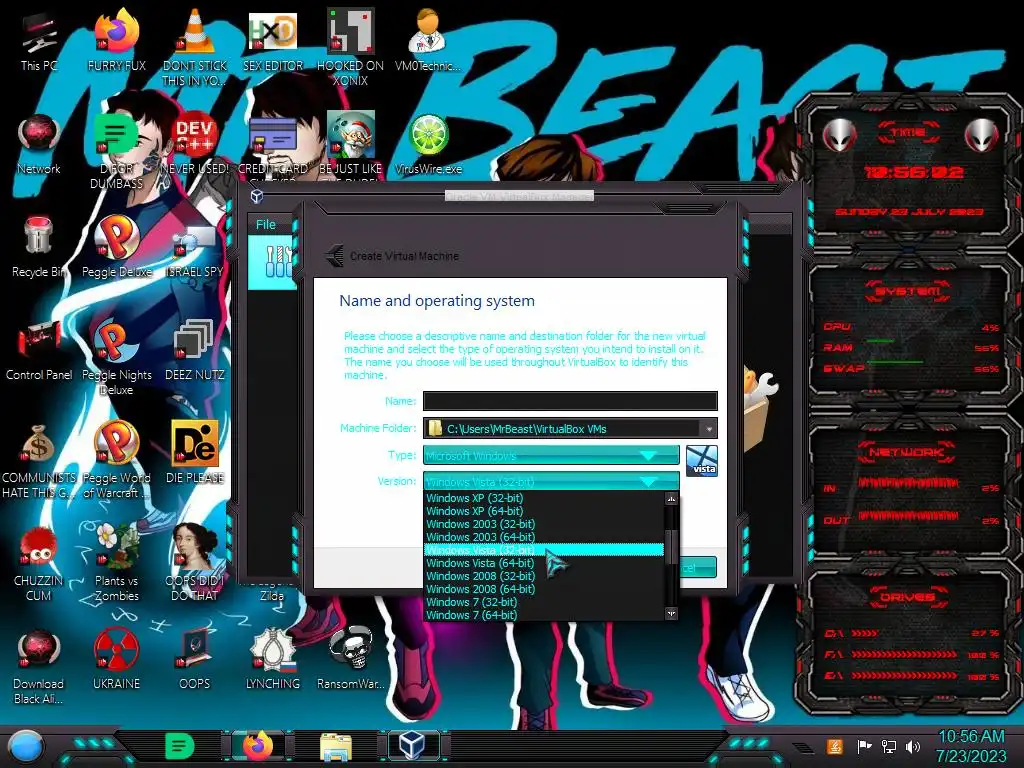This screenshot has width=1024, height=768.
Task: Choose Windows 2003 (64-bit) version
Action: (x=543, y=537)
